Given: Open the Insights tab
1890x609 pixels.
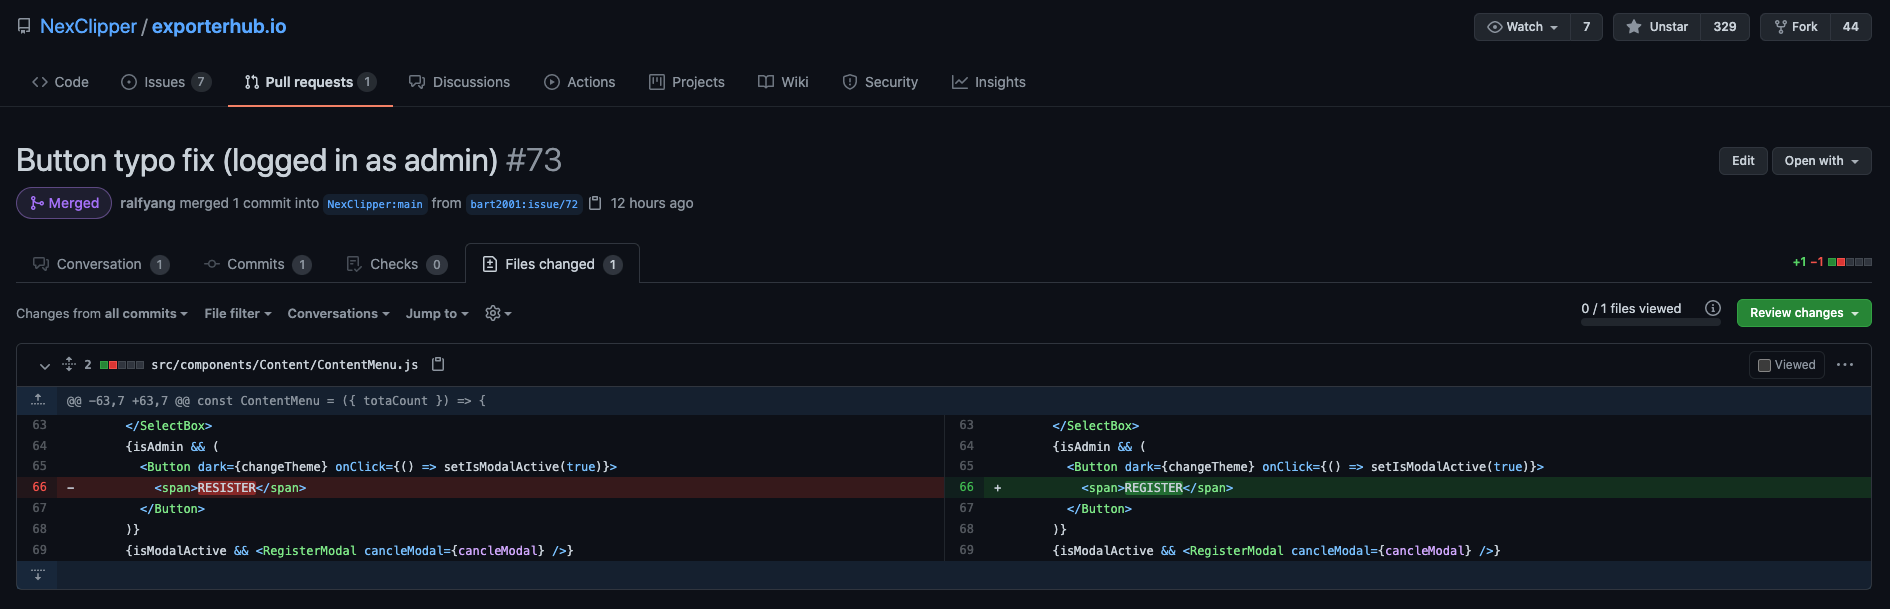Looking at the screenshot, I should click(988, 82).
